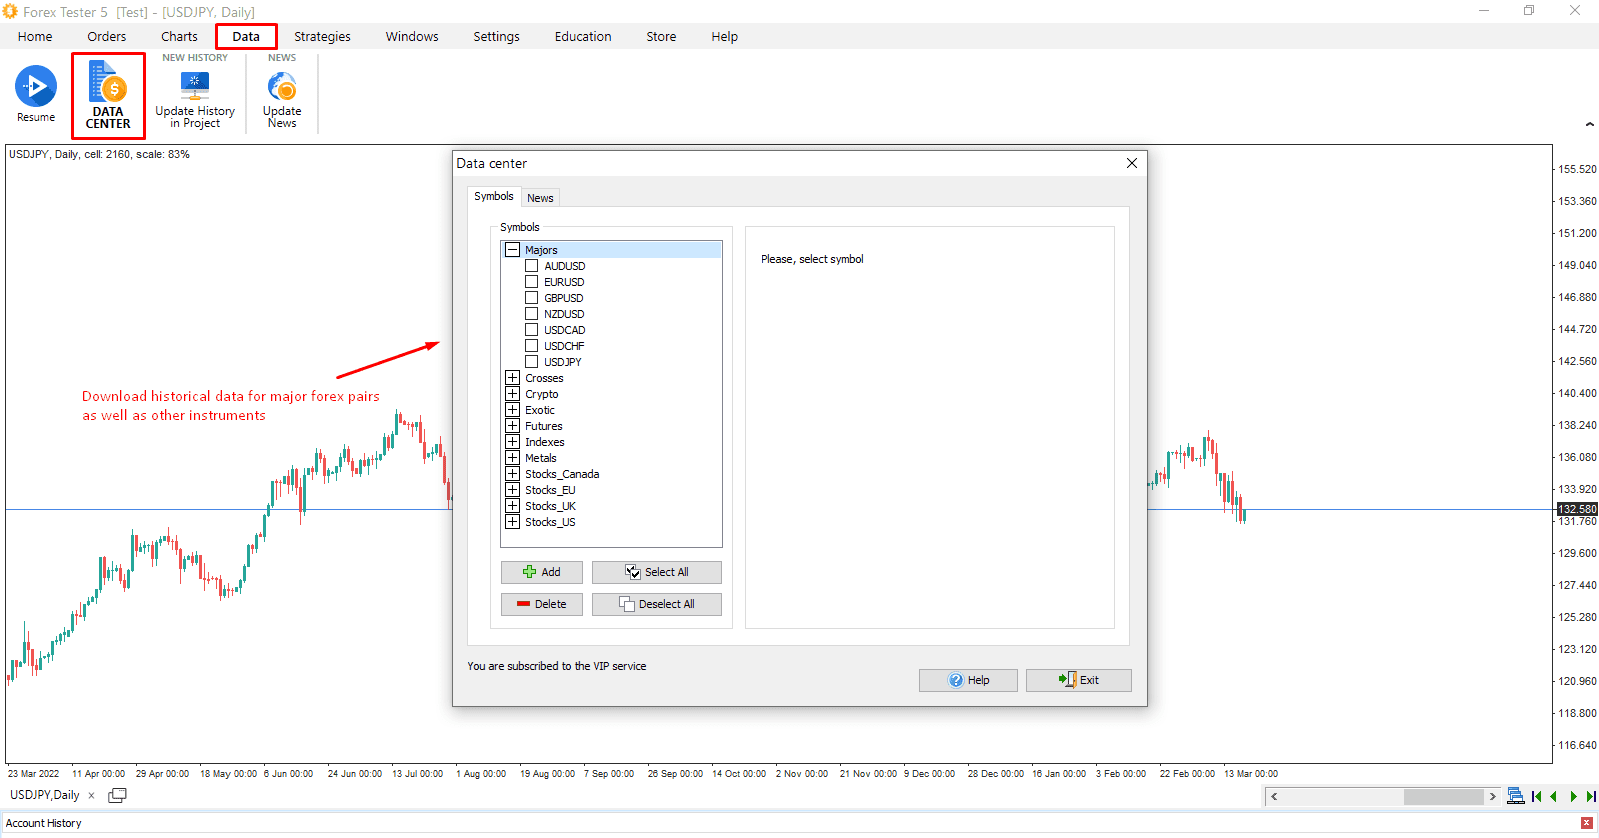Viewport: 1599px width, 838px height.
Task: Go to the next chart tab
Action: point(1573,796)
